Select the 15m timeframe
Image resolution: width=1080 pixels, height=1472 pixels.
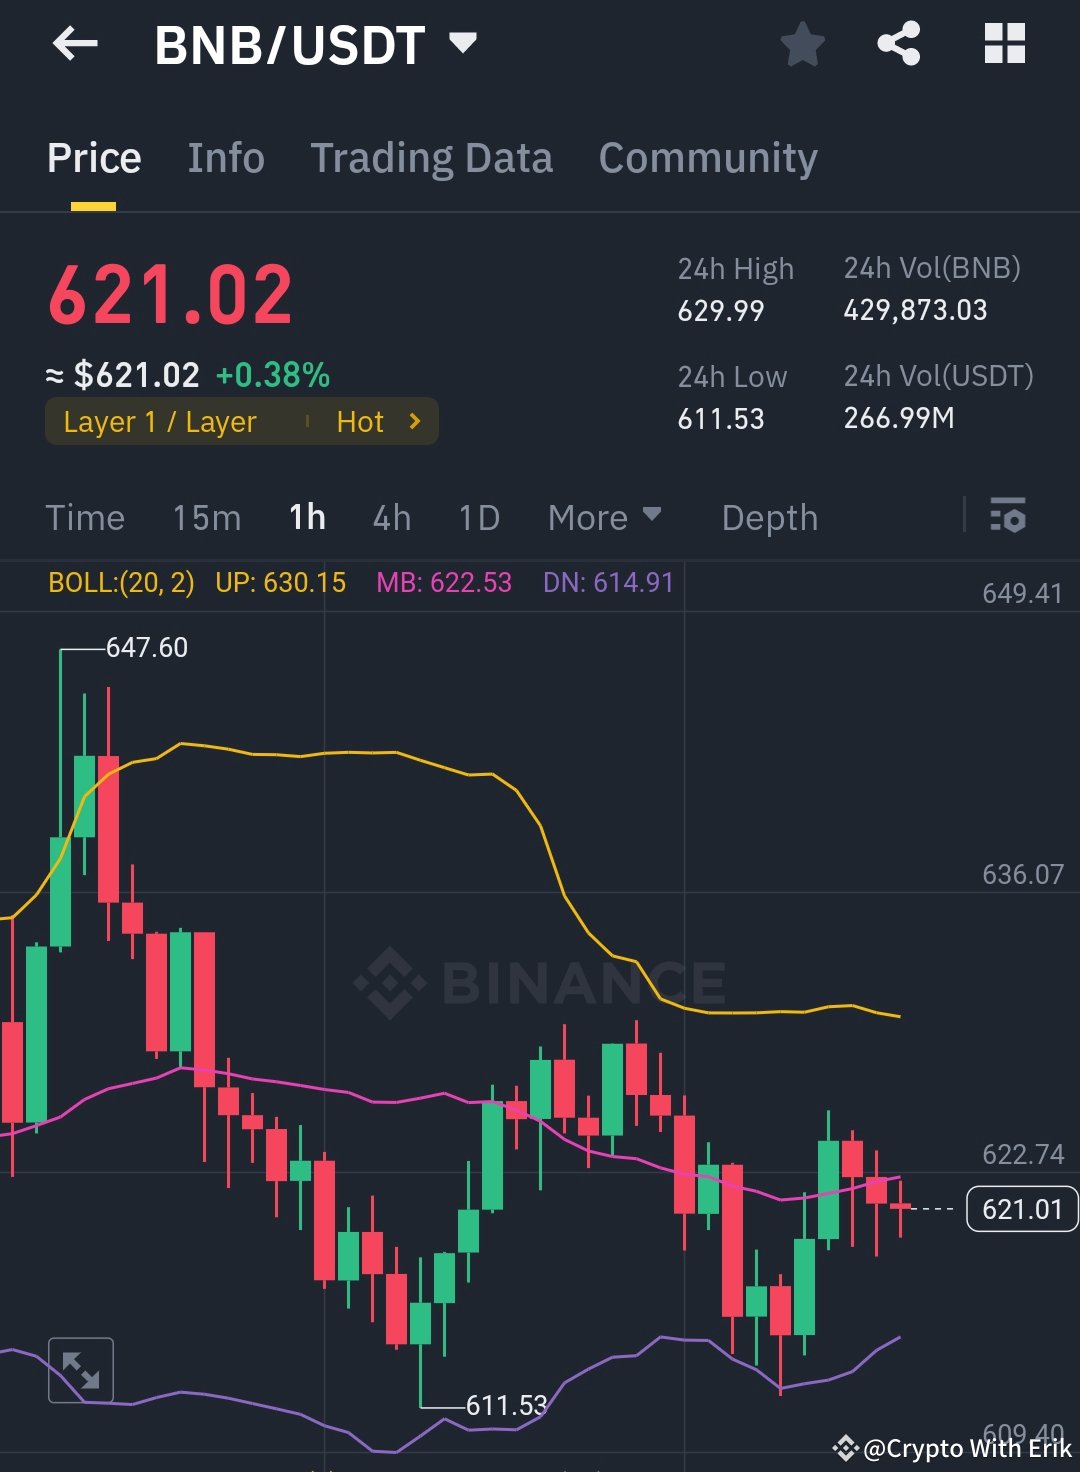207,517
